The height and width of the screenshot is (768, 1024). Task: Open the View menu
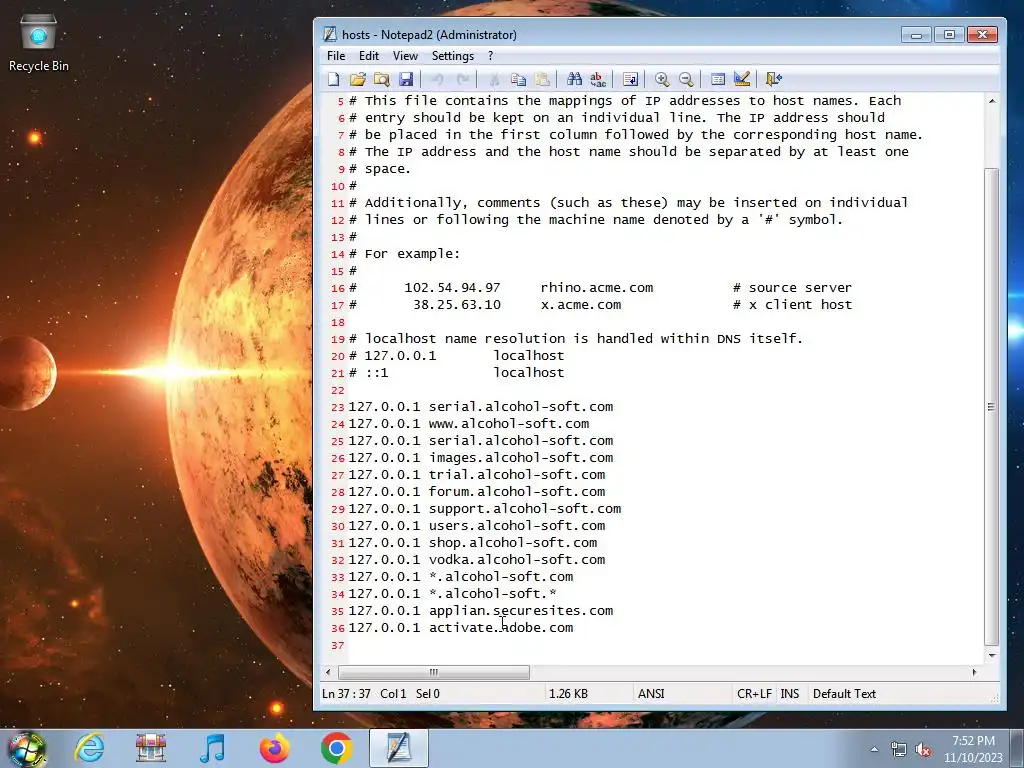pos(405,56)
